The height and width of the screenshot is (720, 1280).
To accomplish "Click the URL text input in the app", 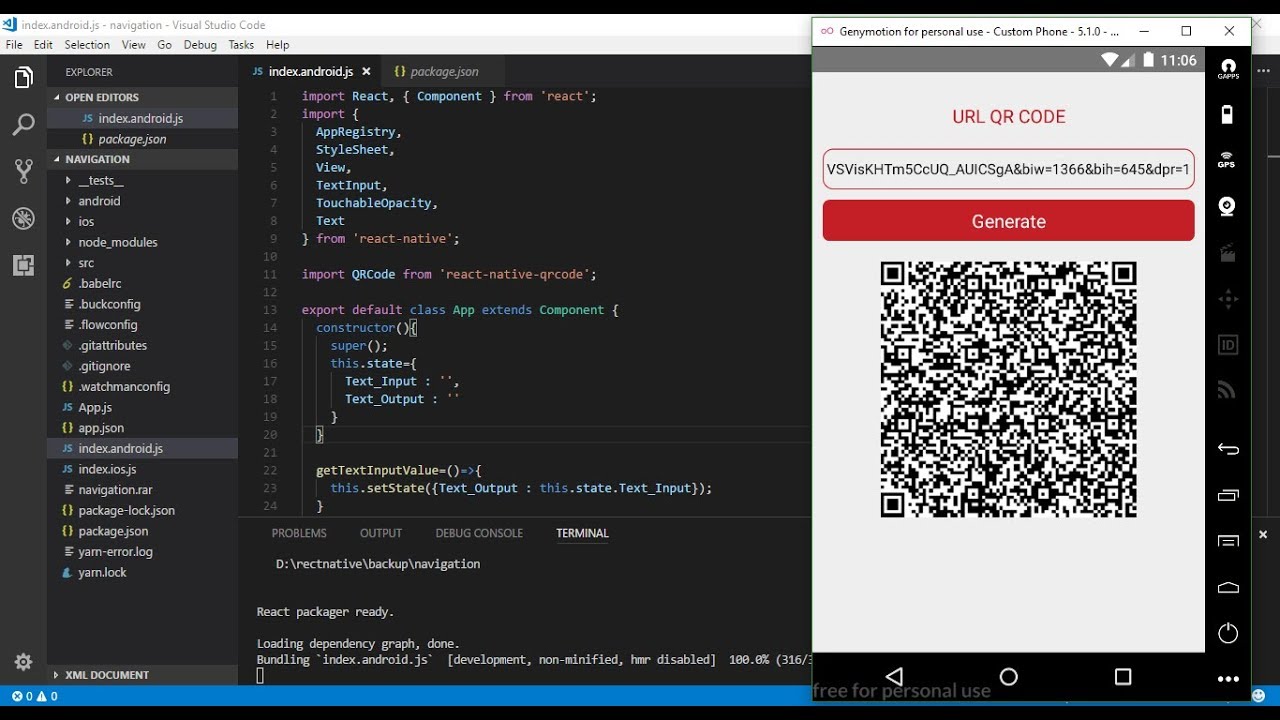I will (x=1008, y=169).
